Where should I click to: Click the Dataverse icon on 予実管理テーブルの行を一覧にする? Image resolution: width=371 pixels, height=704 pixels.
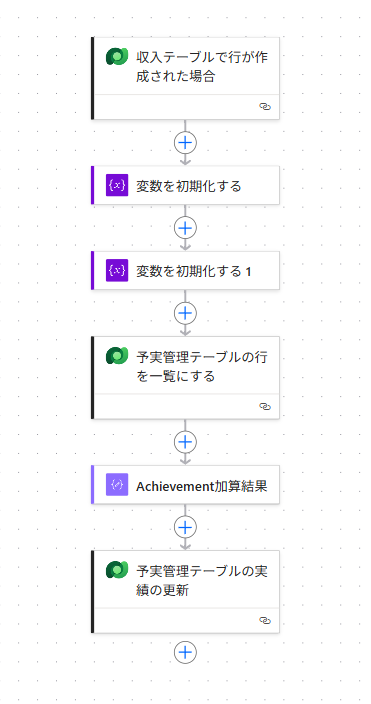pyautogui.click(x=117, y=356)
